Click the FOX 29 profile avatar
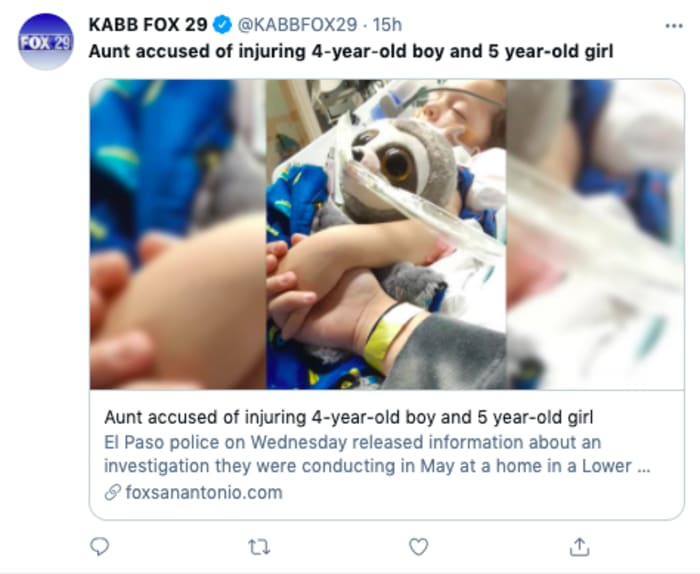This screenshot has height=574, width=700. coord(46,42)
